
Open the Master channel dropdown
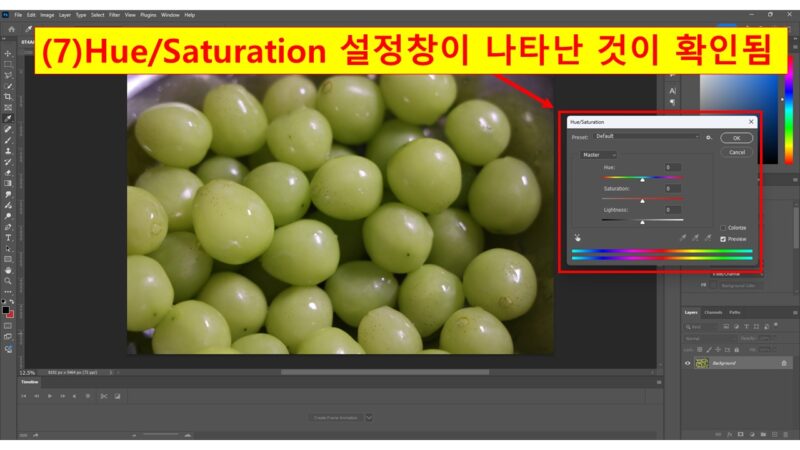(x=598, y=155)
